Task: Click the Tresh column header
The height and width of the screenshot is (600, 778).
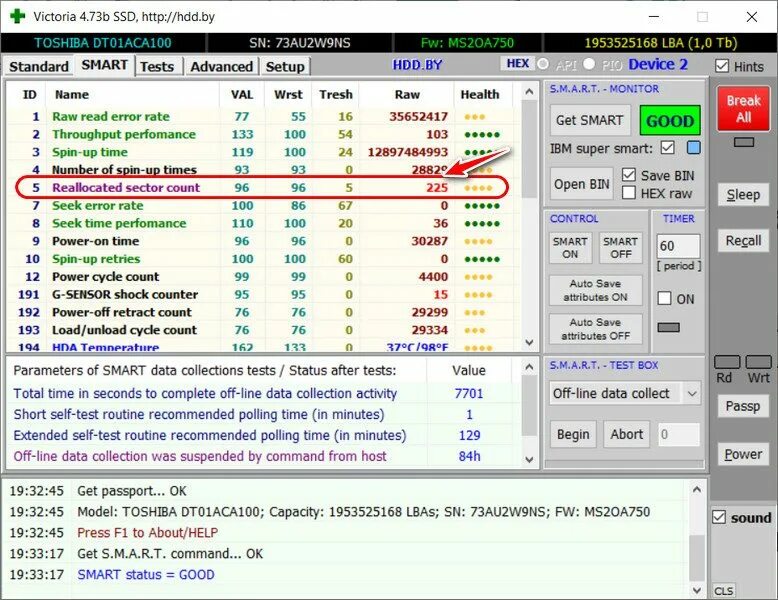Action: pyautogui.click(x=336, y=94)
